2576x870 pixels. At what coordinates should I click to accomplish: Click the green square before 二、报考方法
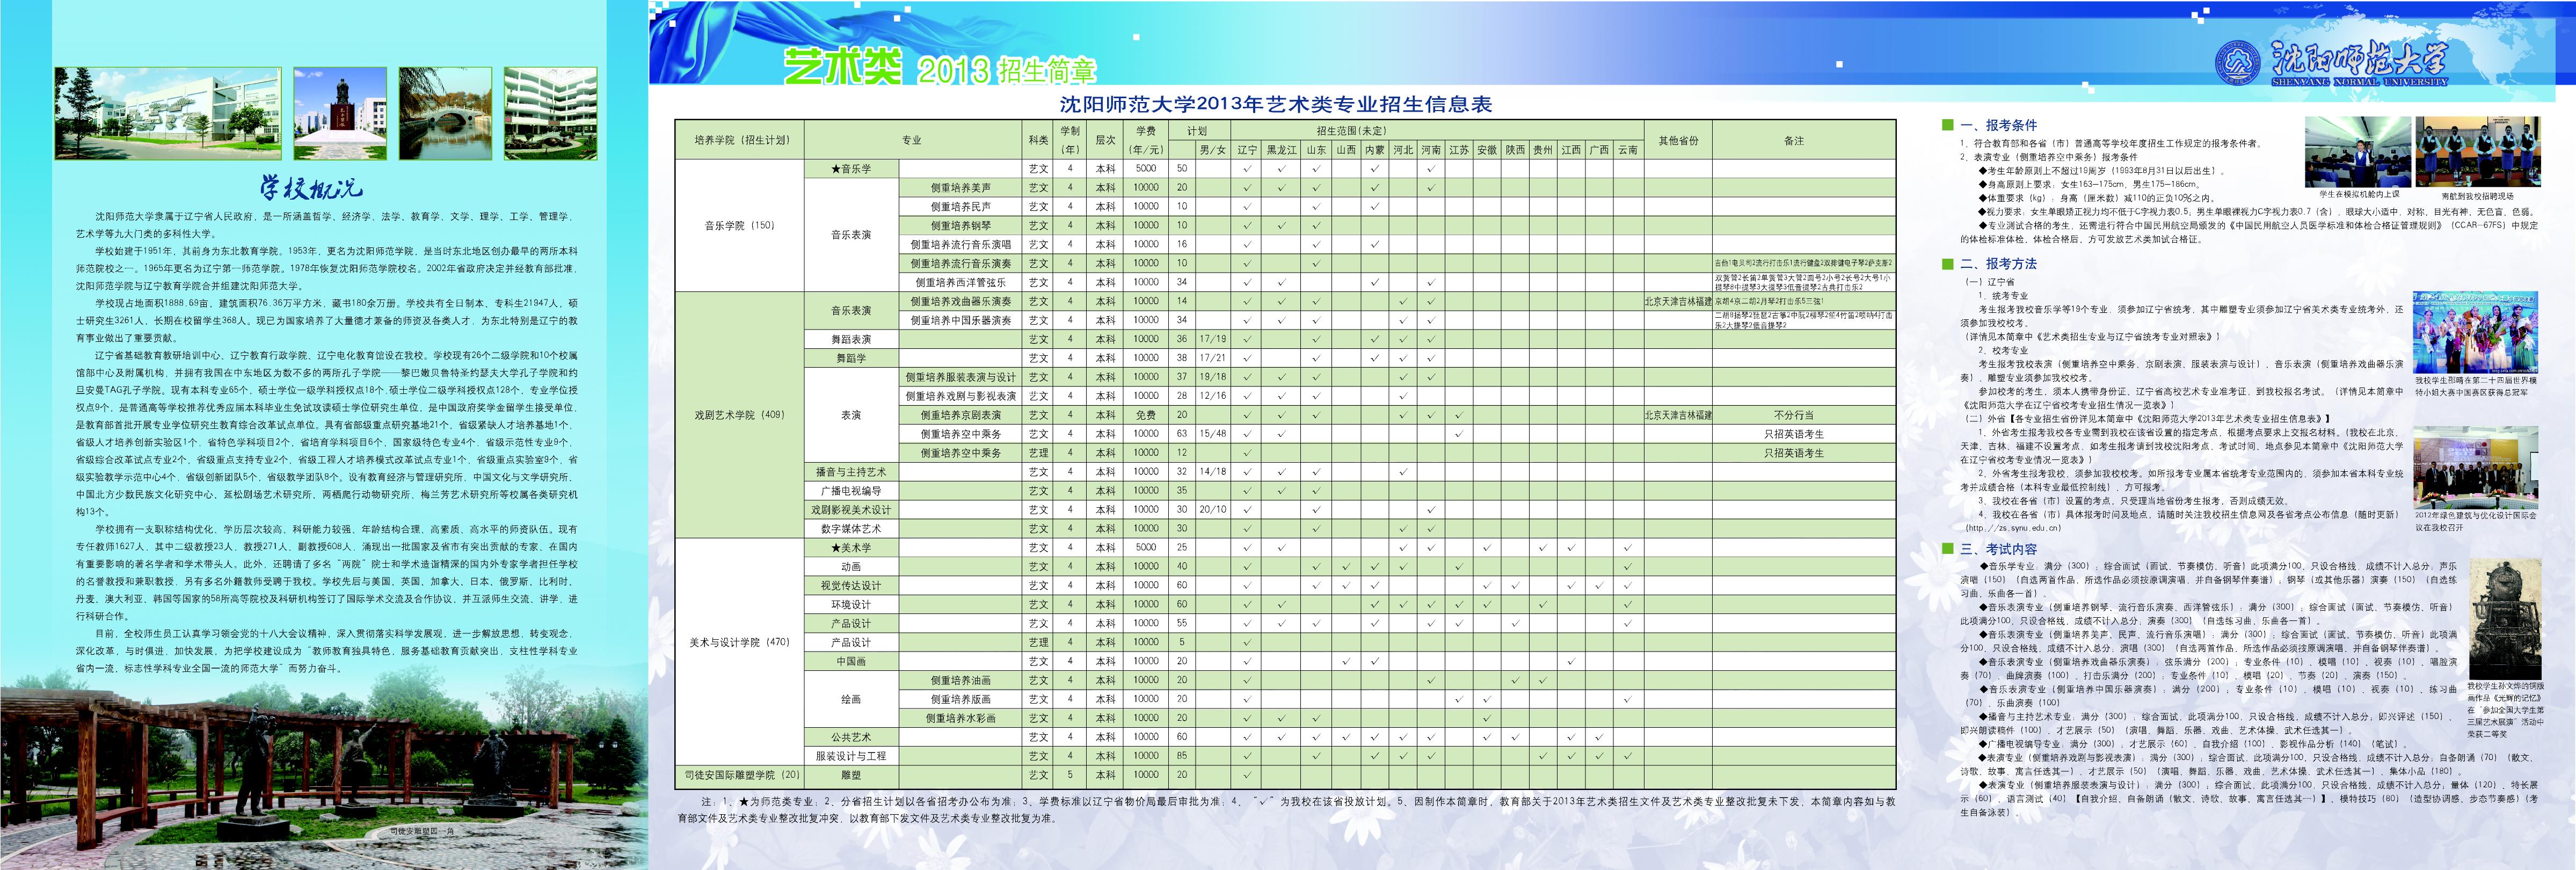[1947, 264]
